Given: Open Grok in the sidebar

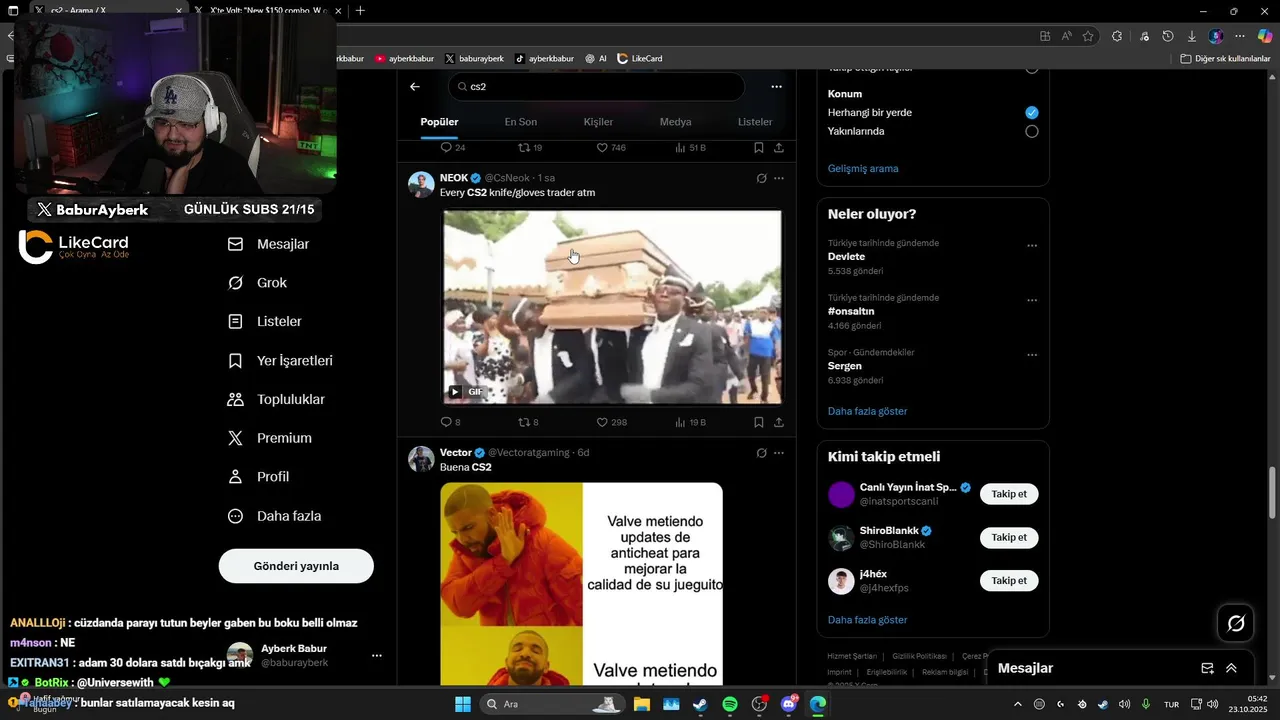Looking at the screenshot, I should click(x=257, y=283).
